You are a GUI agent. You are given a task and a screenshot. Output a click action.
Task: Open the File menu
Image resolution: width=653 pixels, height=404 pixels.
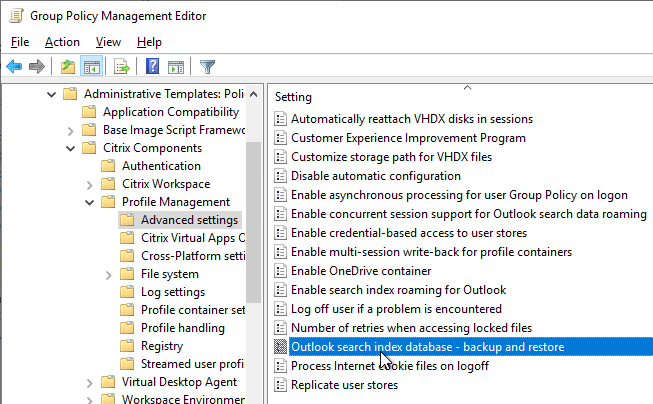(20, 42)
